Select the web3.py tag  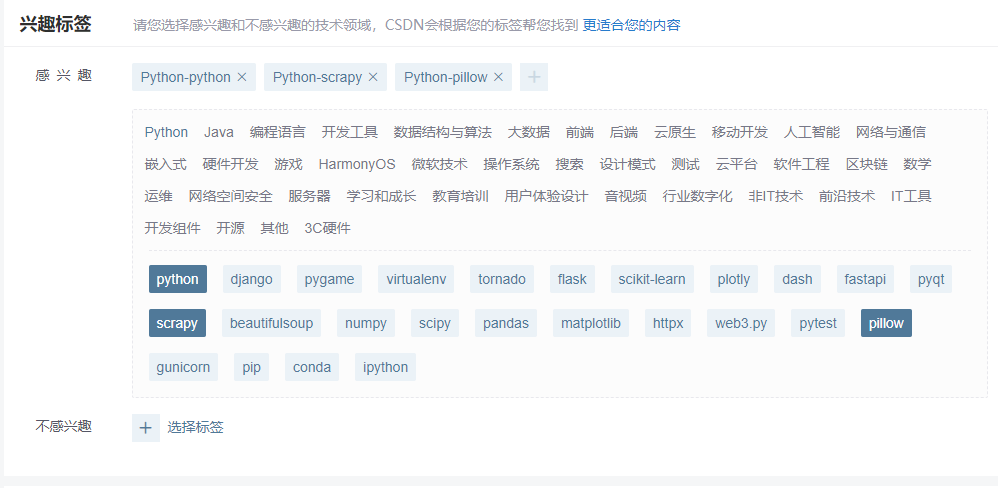pos(741,323)
